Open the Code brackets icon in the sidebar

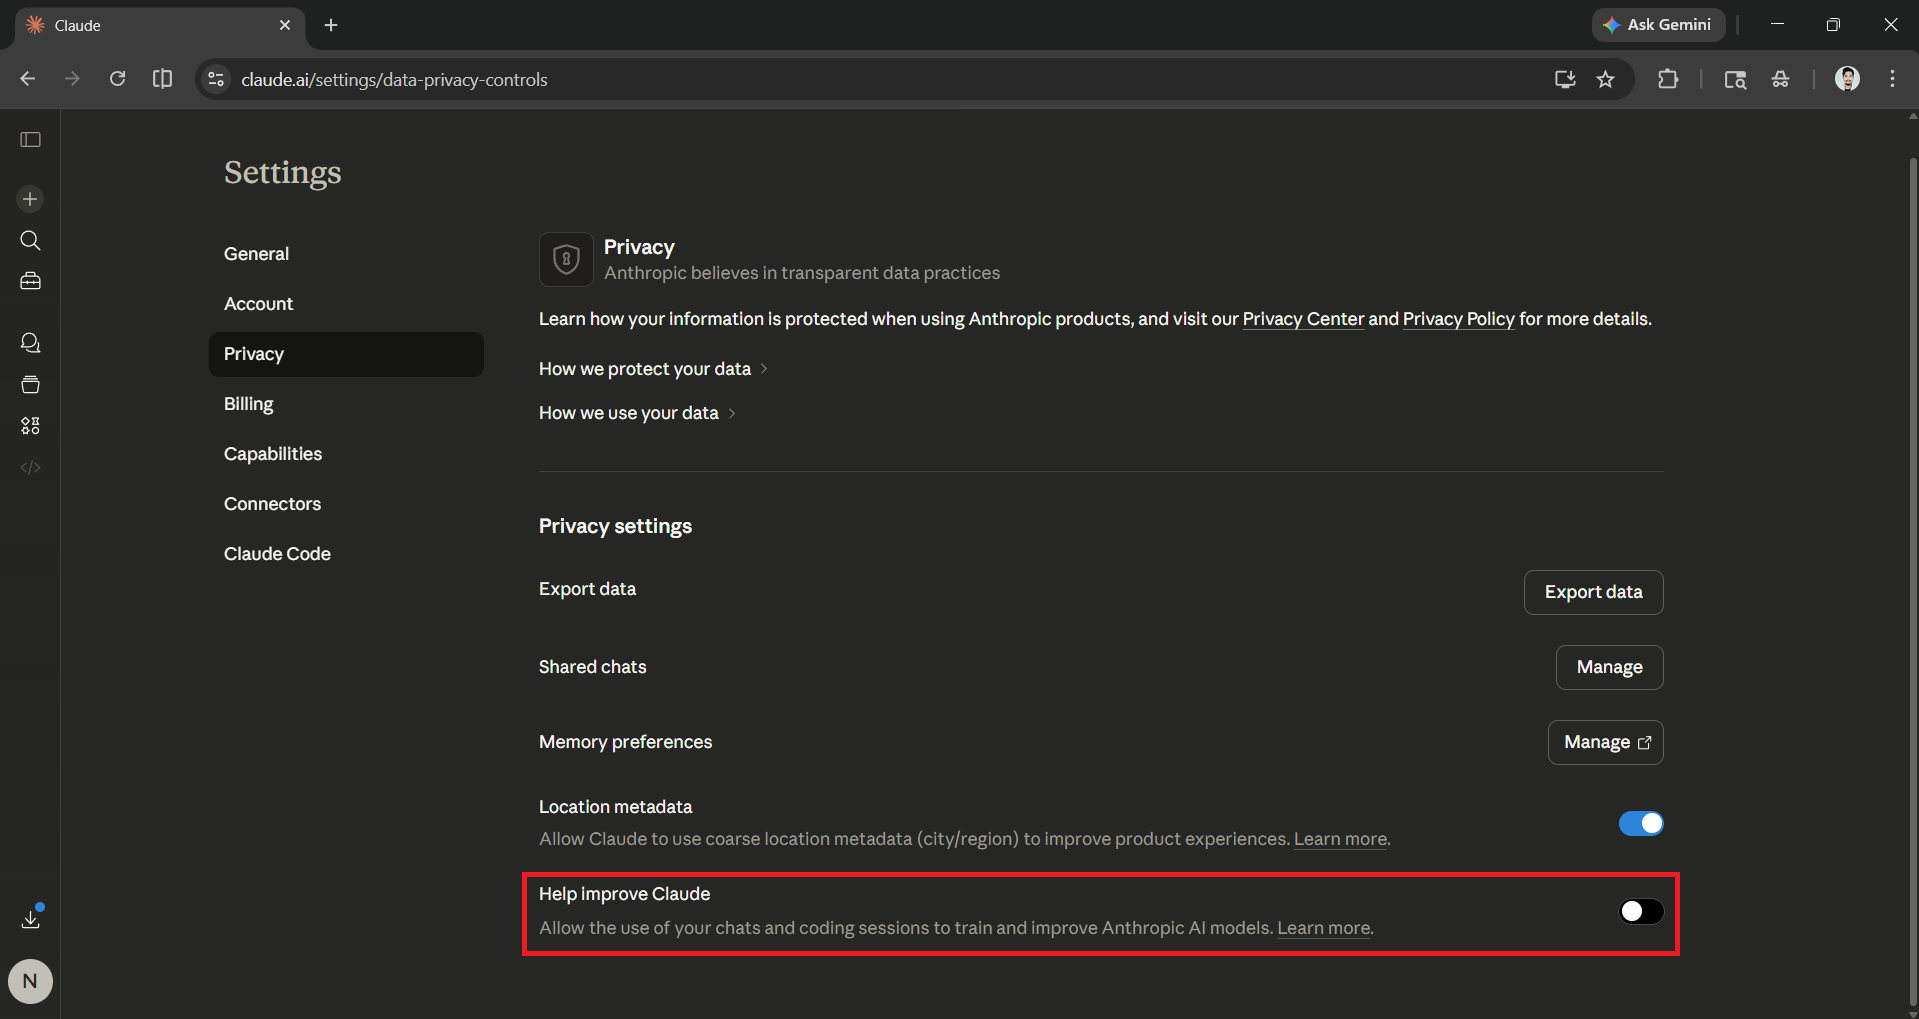click(x=31, y=467)
